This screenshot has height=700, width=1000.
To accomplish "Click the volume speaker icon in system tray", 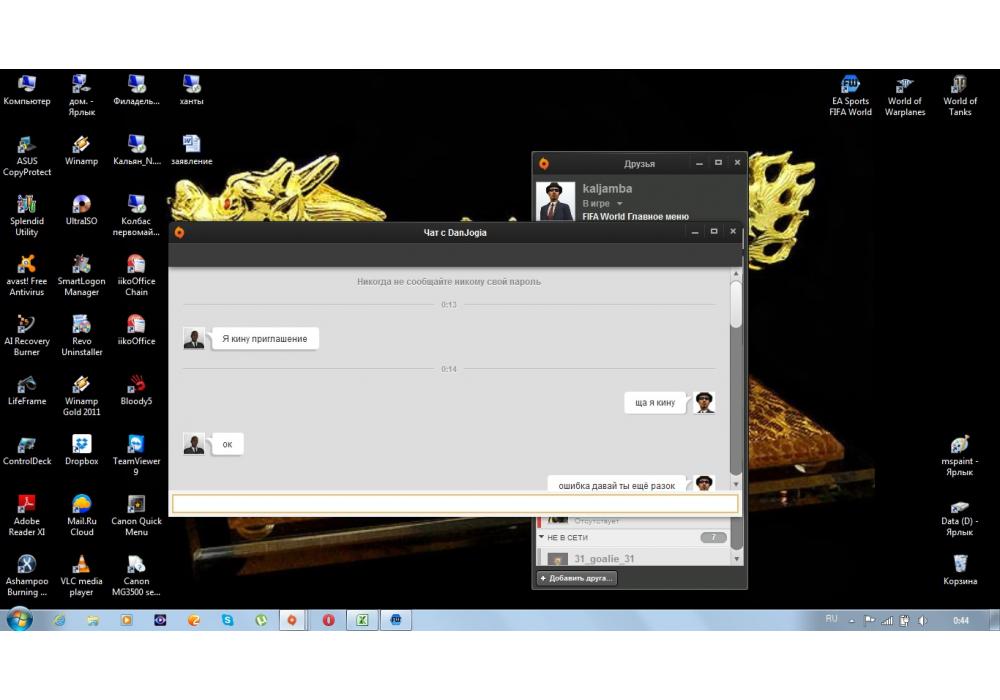I will click(922, 621).
